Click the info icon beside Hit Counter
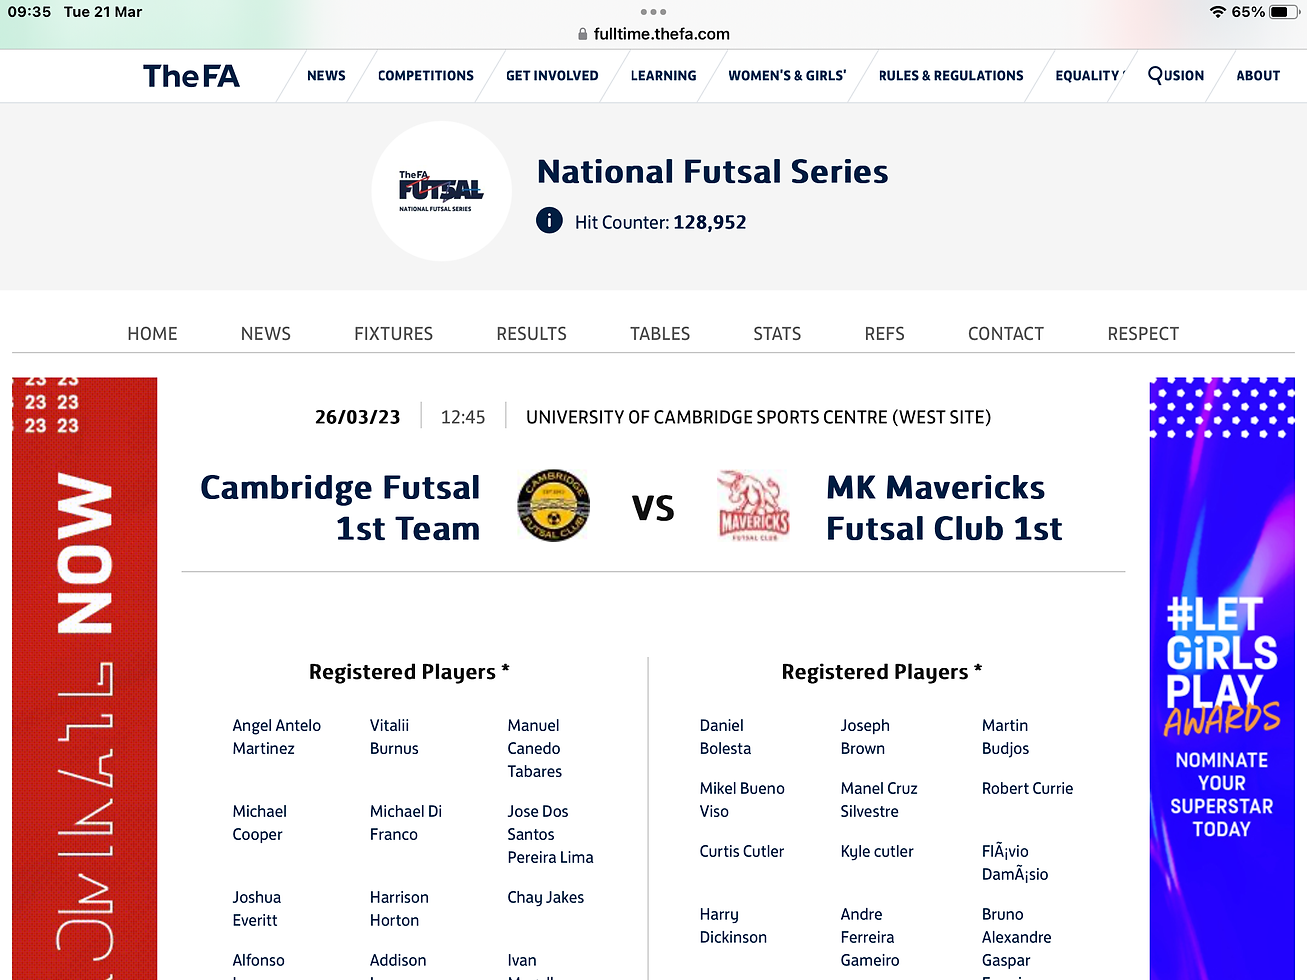The width and height of the screenshot is (1307, 980). pyautogui.click(x=549, y=221)
